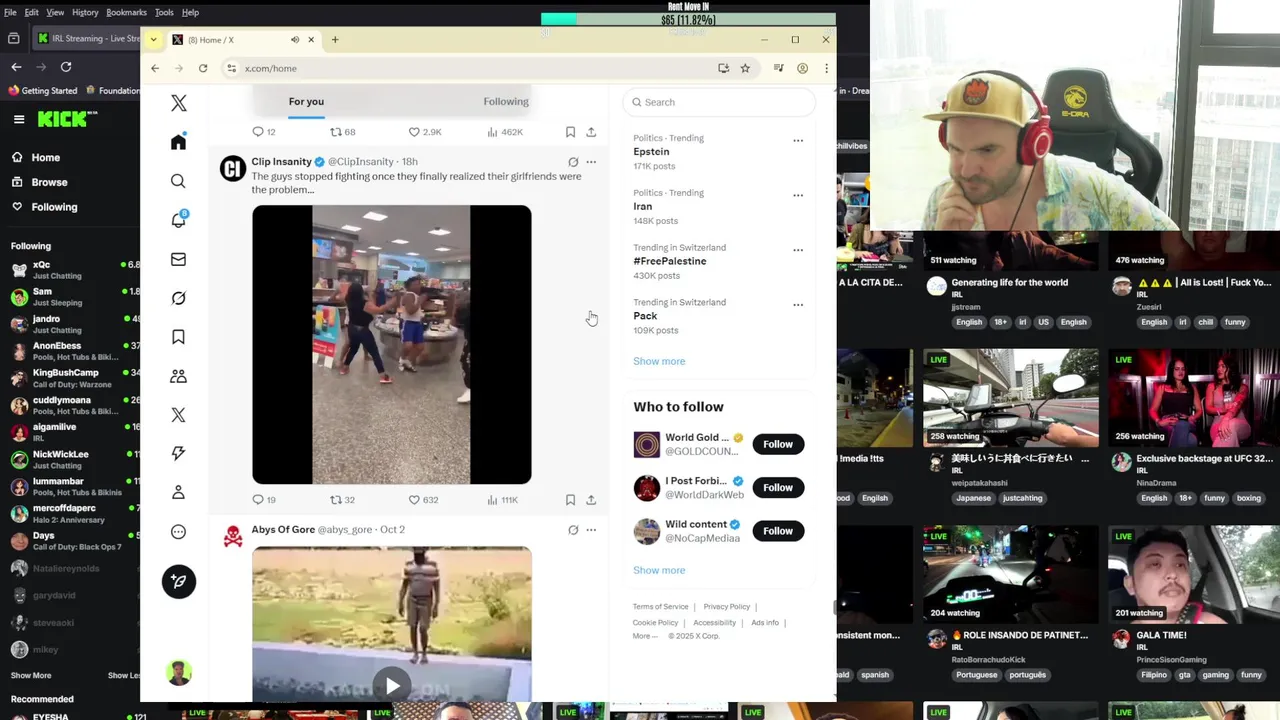Image resolution: width=1280 pixels, height=720 pixels.
Task: Open Communities people icon in X sidebar
Action: [x=178, y=376]
